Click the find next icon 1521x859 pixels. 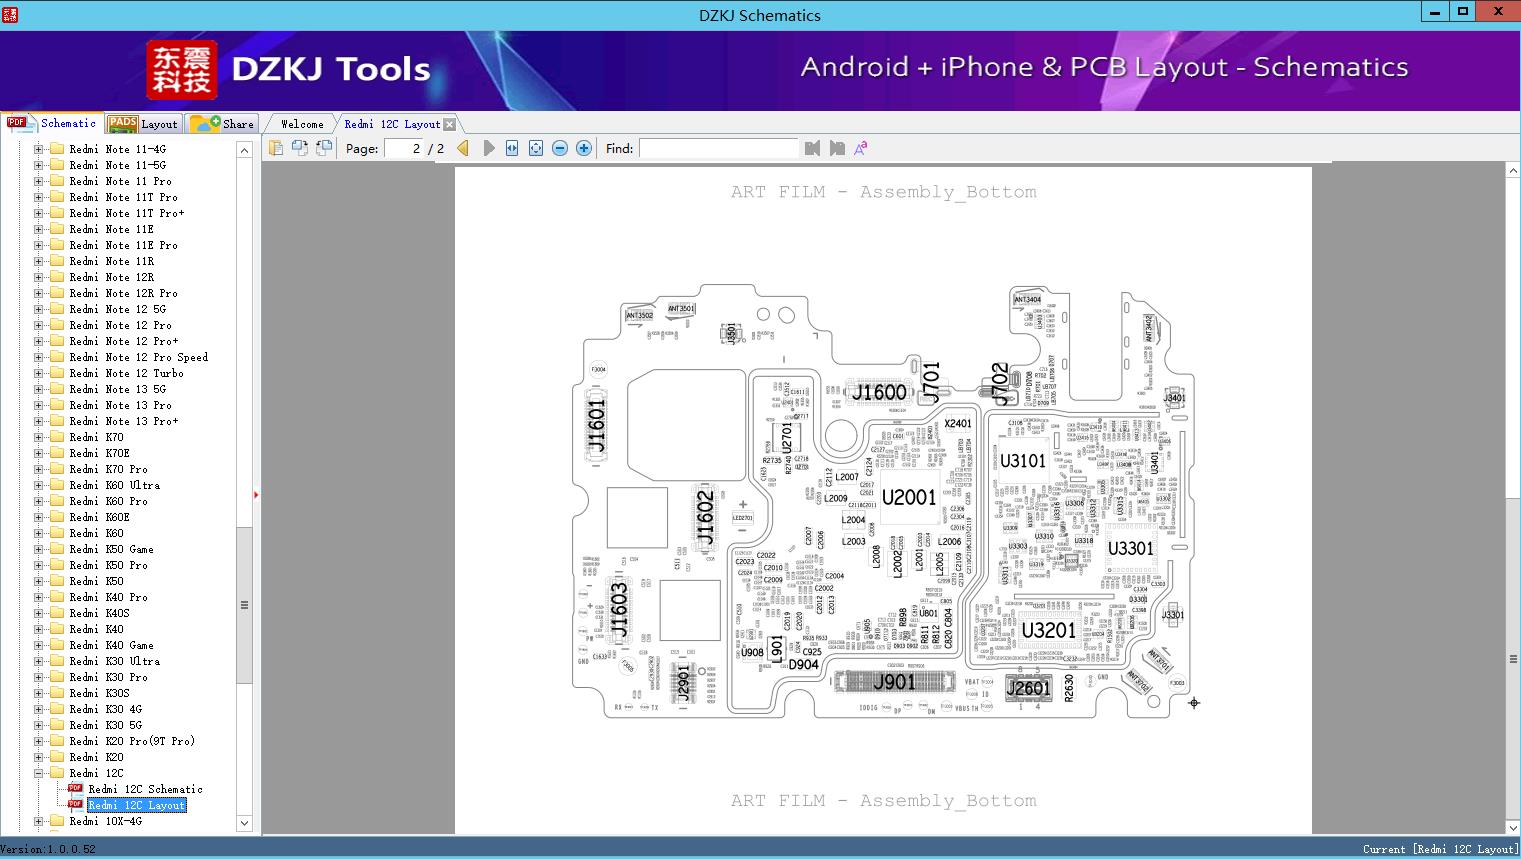click(837, 148)
